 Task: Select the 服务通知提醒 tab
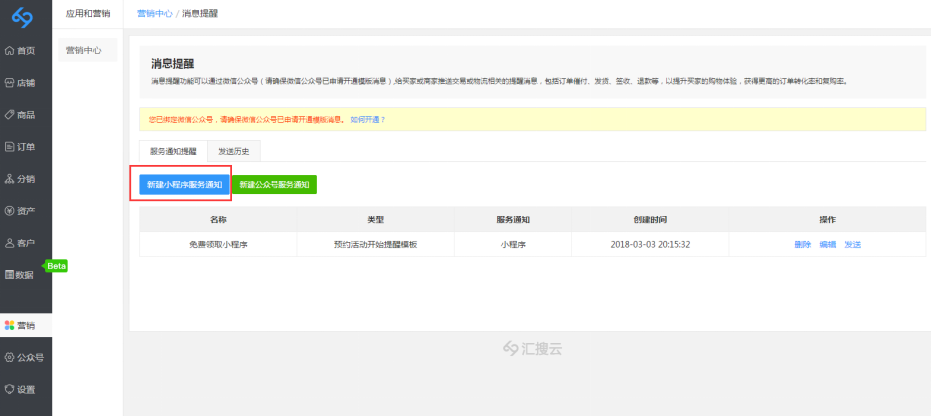click(173, 151)
